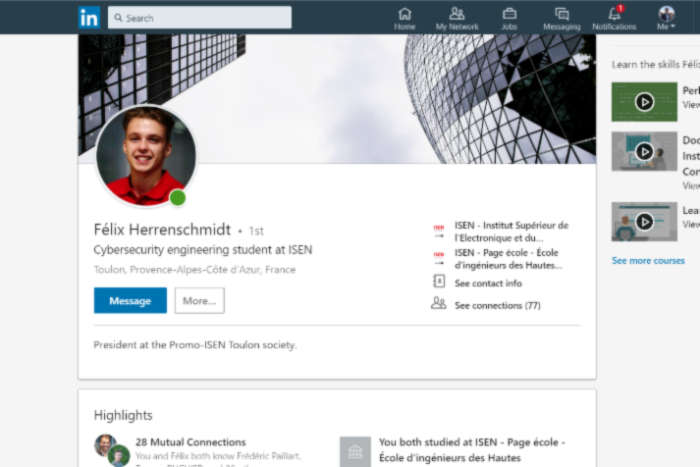Click the second ISEN school logo icon
The height and width of the screenshot is (467, 700).
[x=439, y=259]
